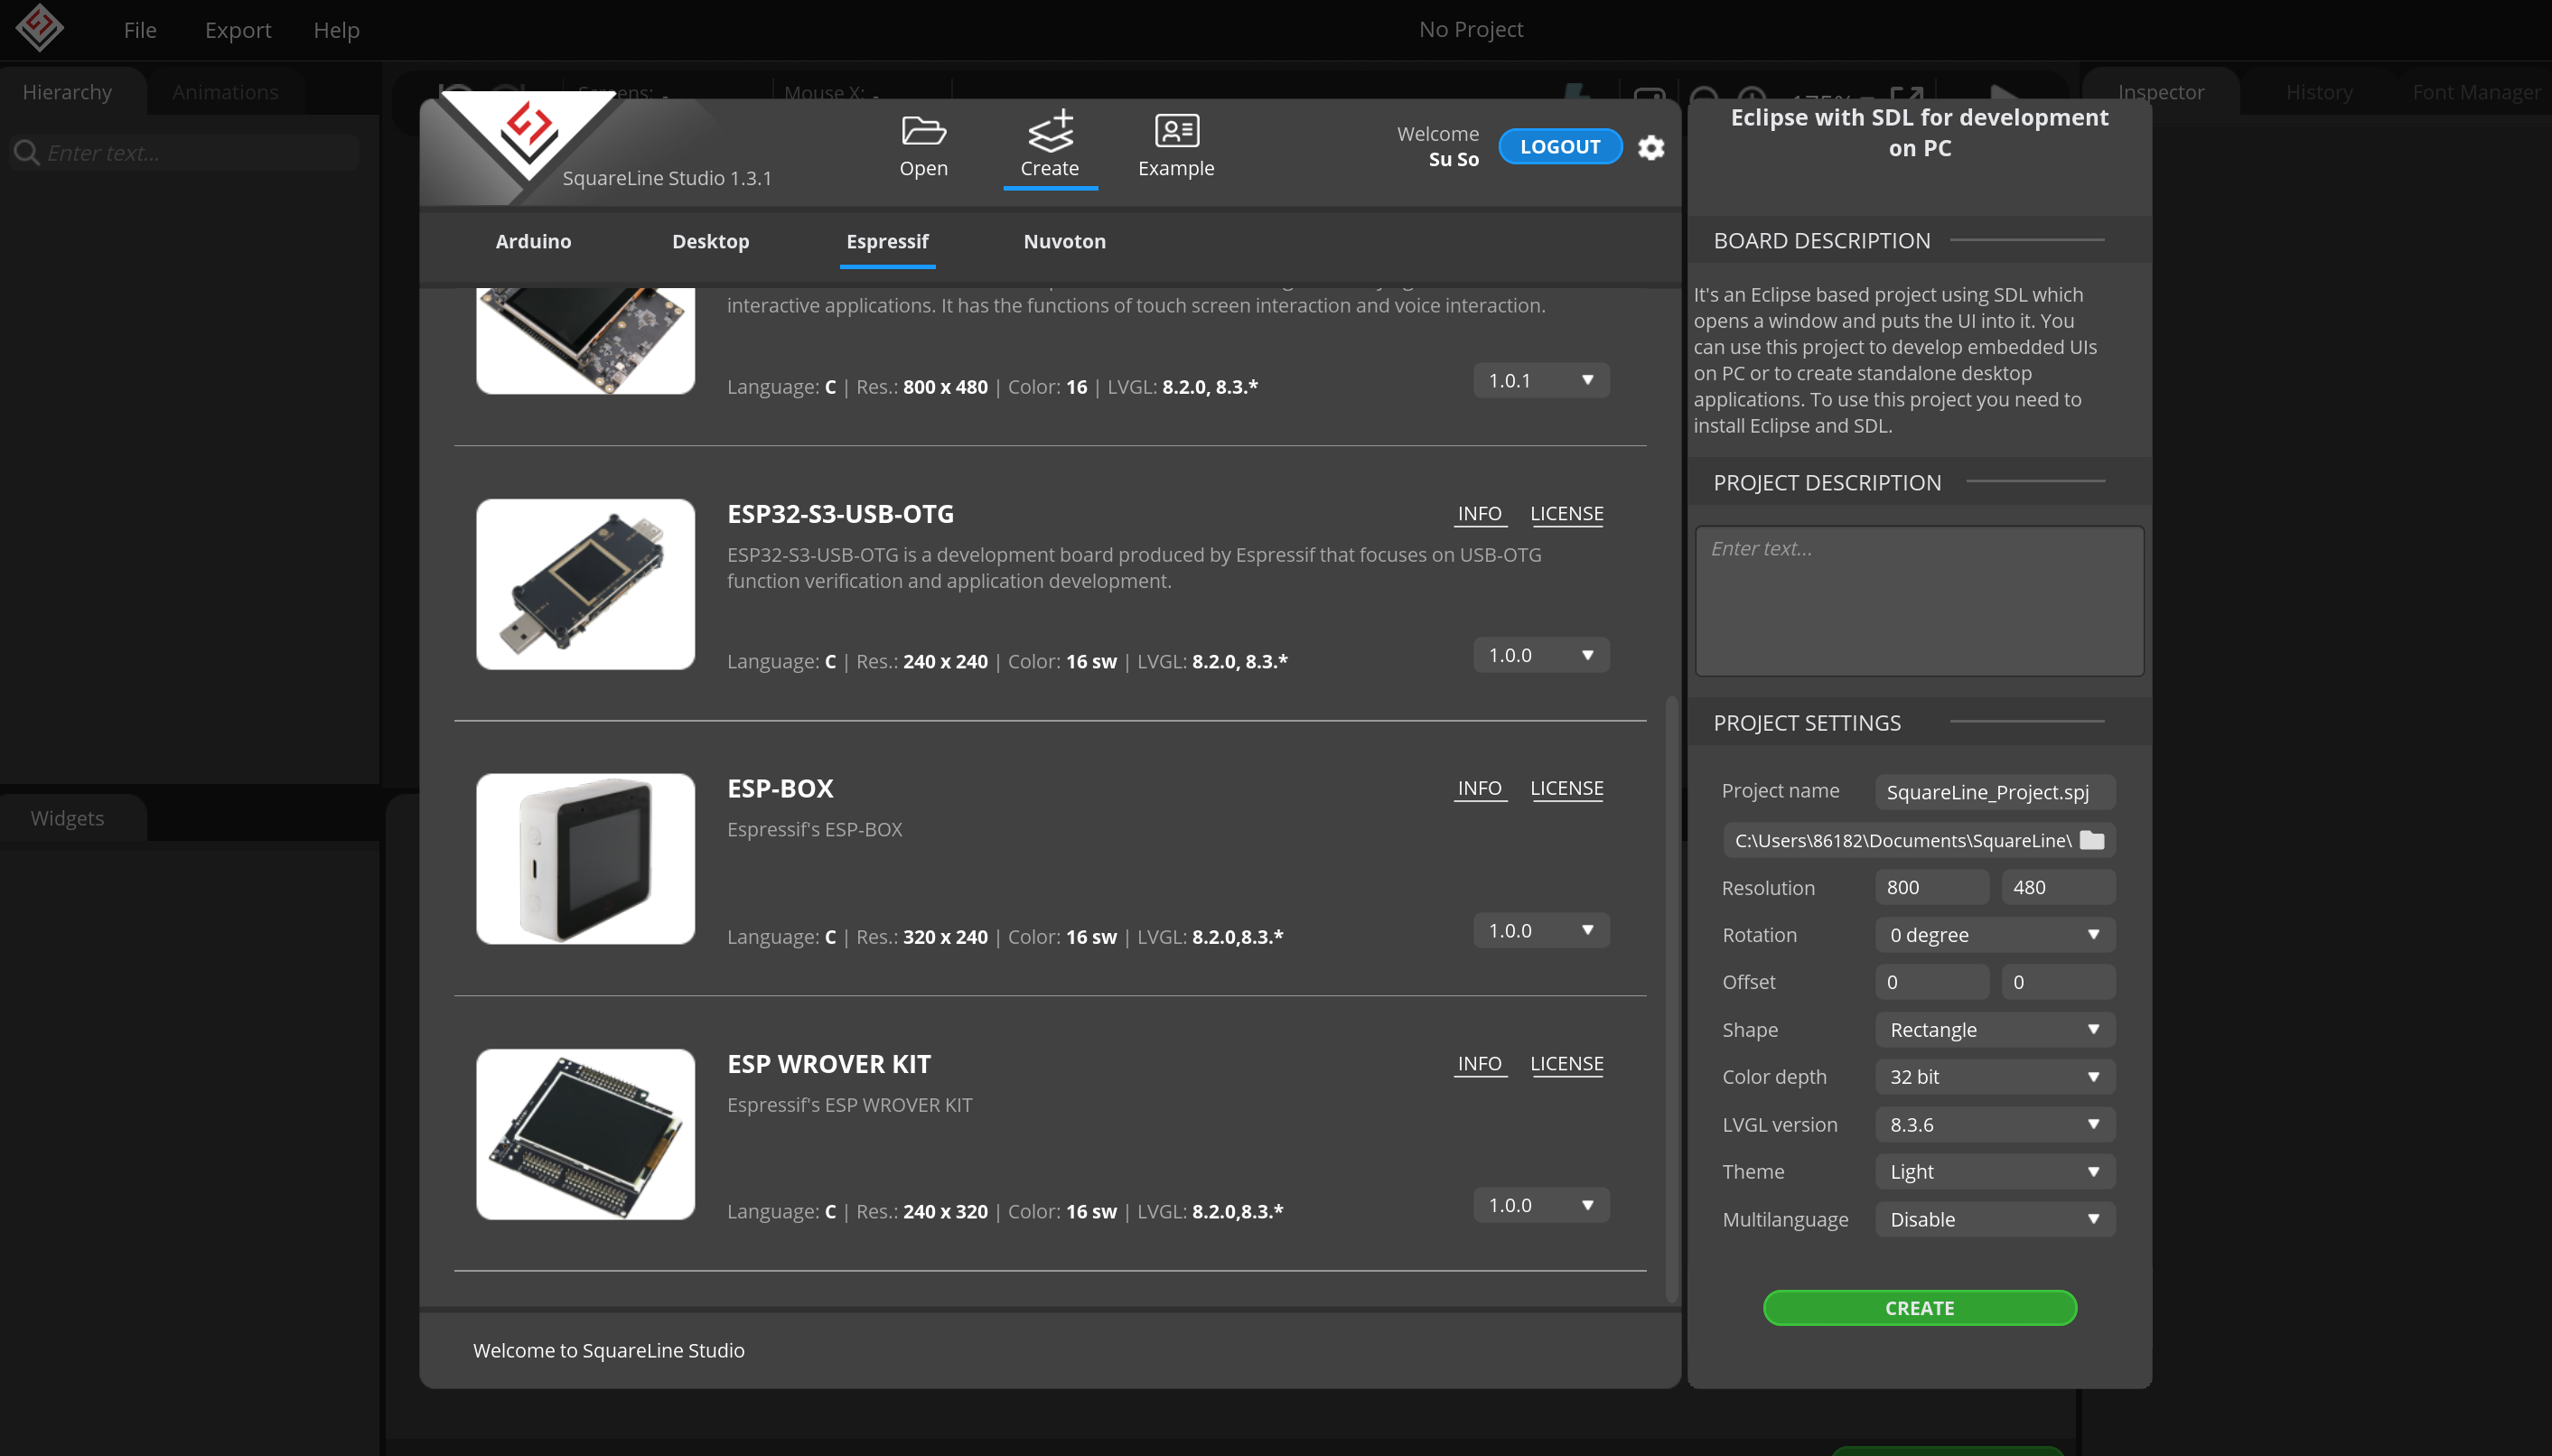Click the board list vertical scrollbar
Screen dimensions: 2552x1456
tap(1671, 1000)
